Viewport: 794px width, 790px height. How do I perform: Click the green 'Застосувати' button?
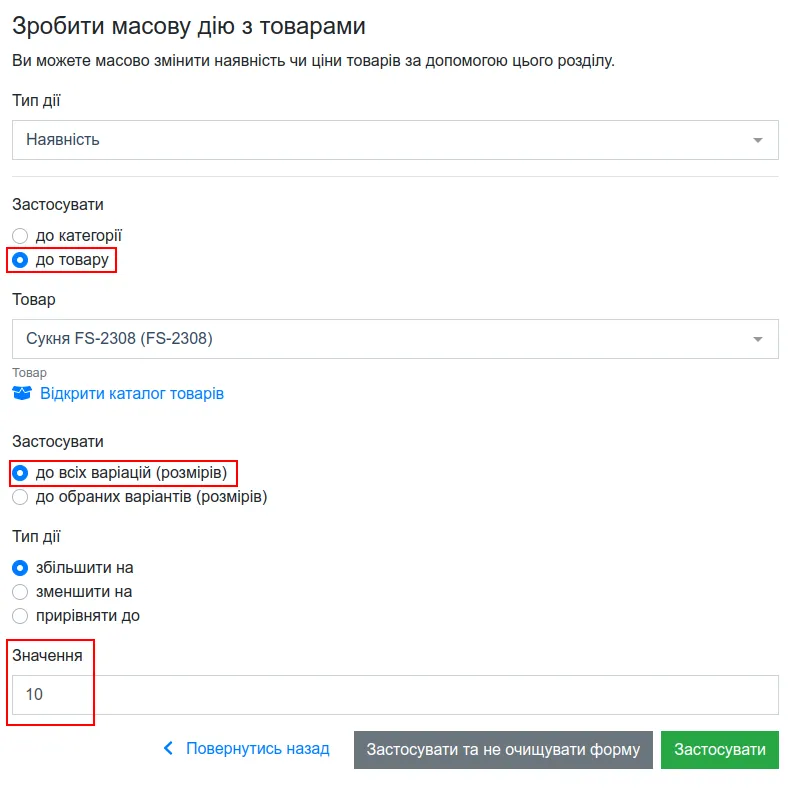720,750
